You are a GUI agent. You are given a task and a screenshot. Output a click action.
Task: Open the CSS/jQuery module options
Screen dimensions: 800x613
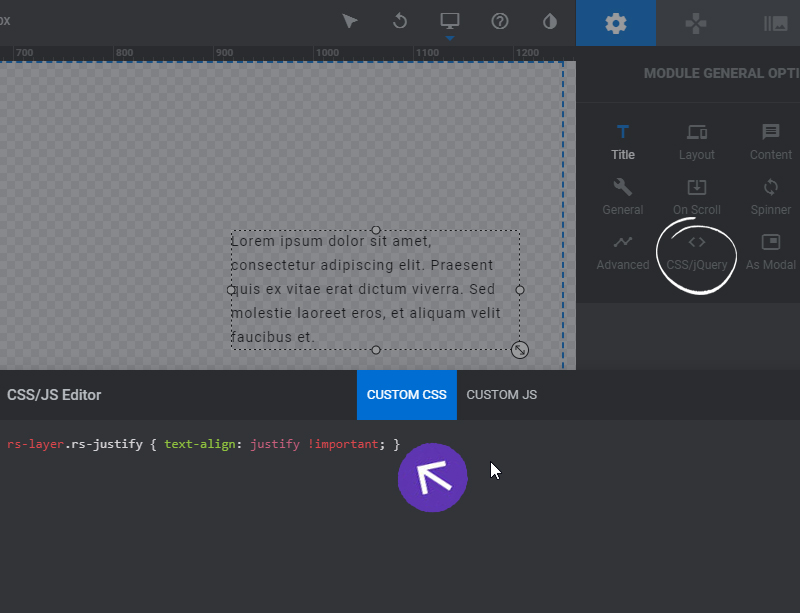click(697, 248)
